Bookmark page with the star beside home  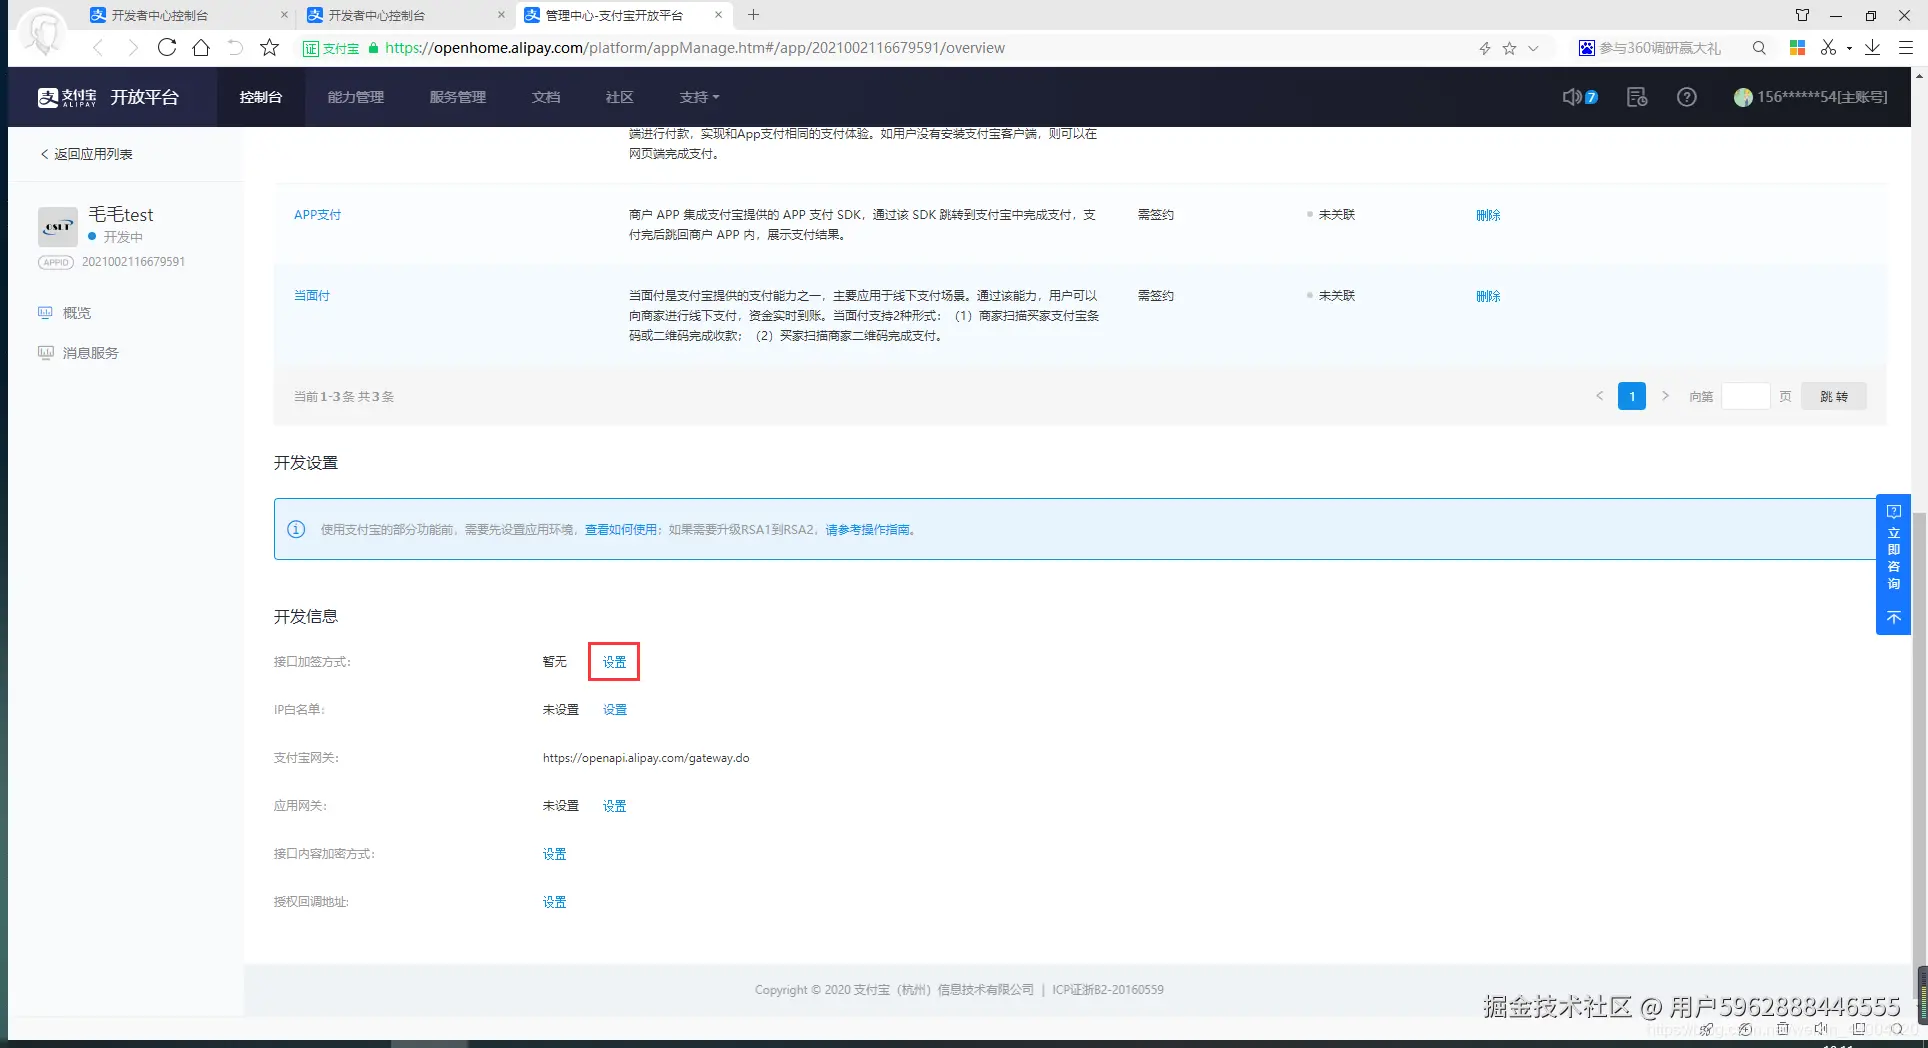click(x=269, y=48)
